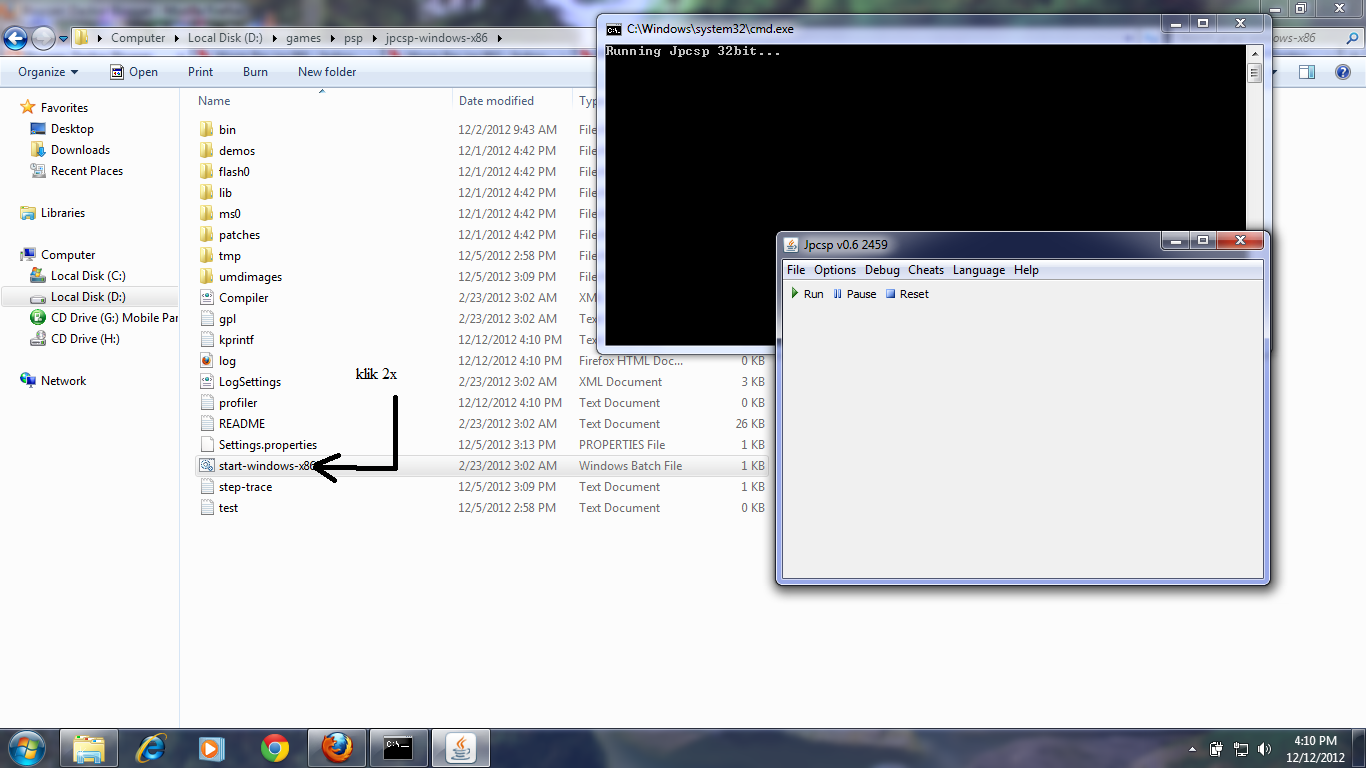Click the Burn button in the Explorer toolbar

(255, 71)
